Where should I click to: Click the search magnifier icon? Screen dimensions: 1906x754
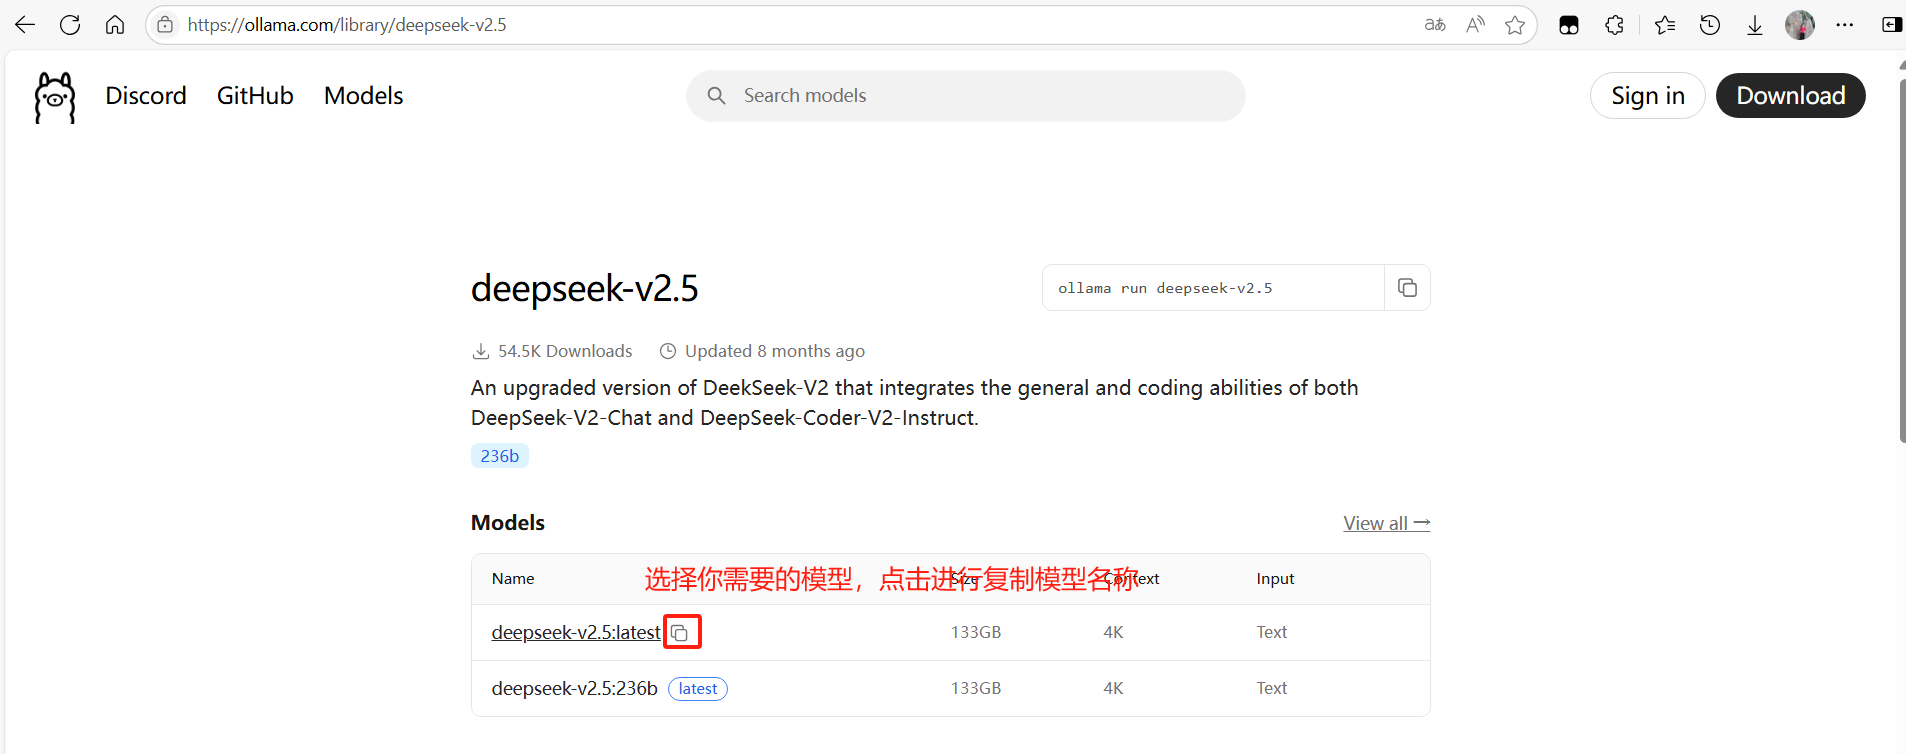[x=716, y=96]
